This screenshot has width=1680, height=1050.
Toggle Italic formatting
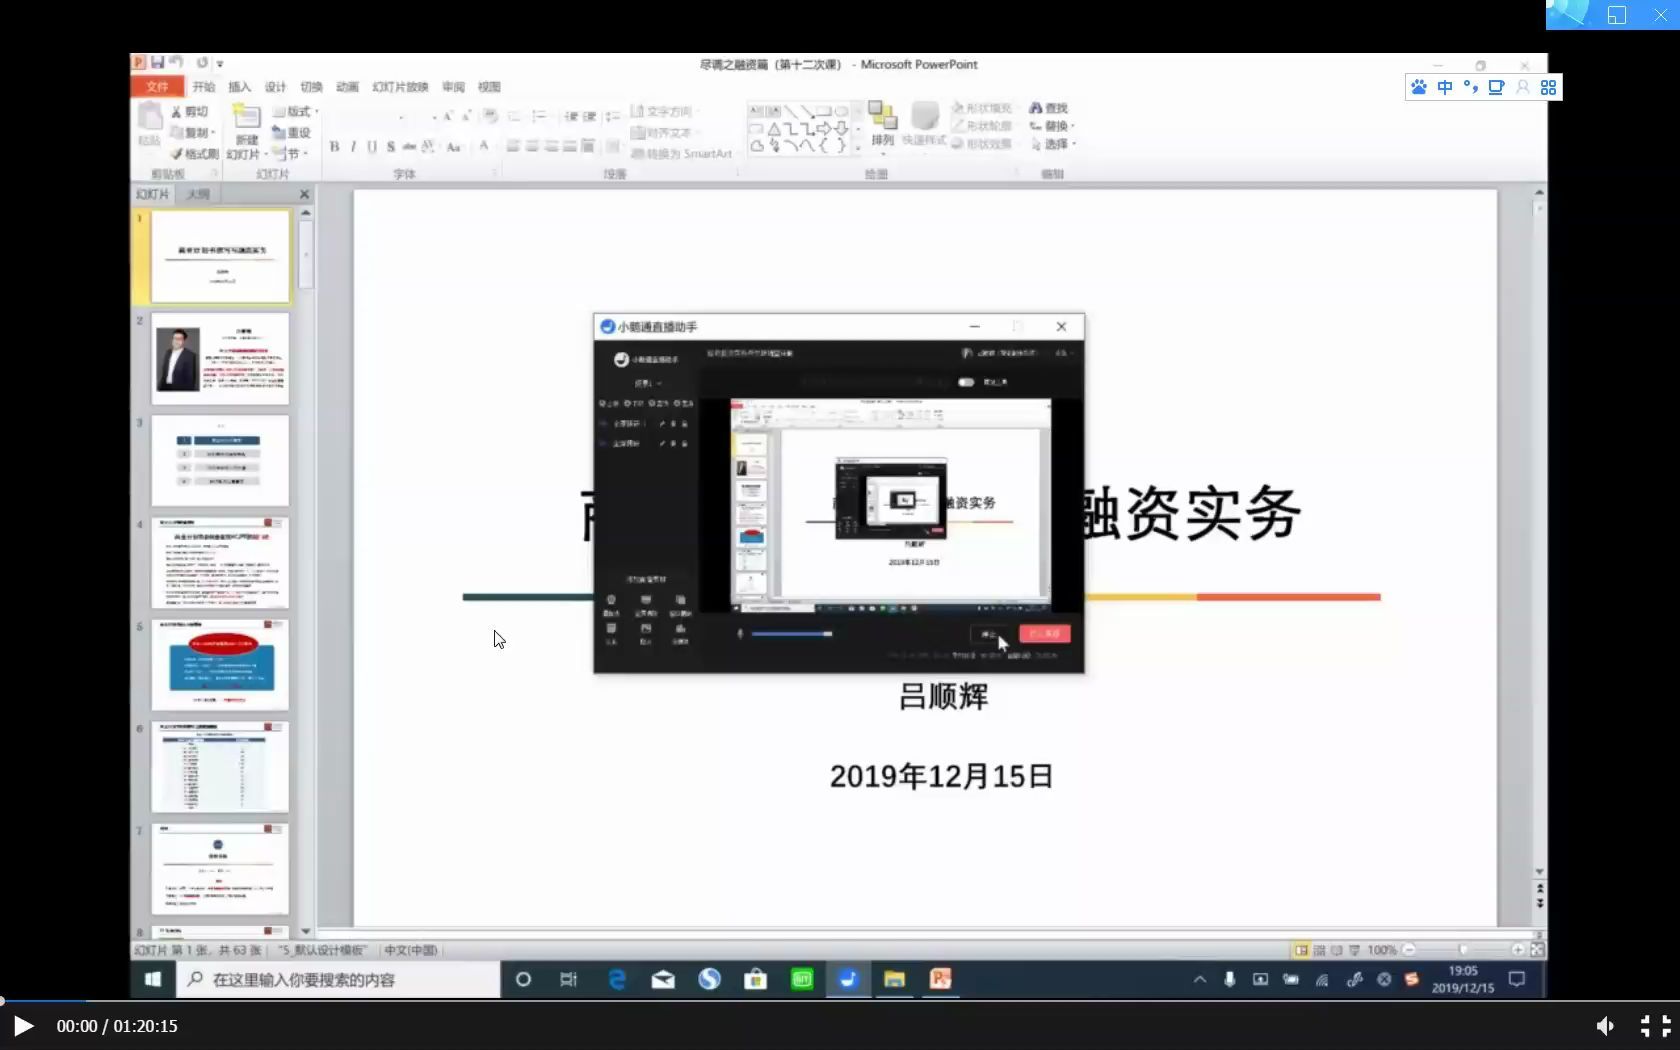pyautogui.click(x=353, y=146)
